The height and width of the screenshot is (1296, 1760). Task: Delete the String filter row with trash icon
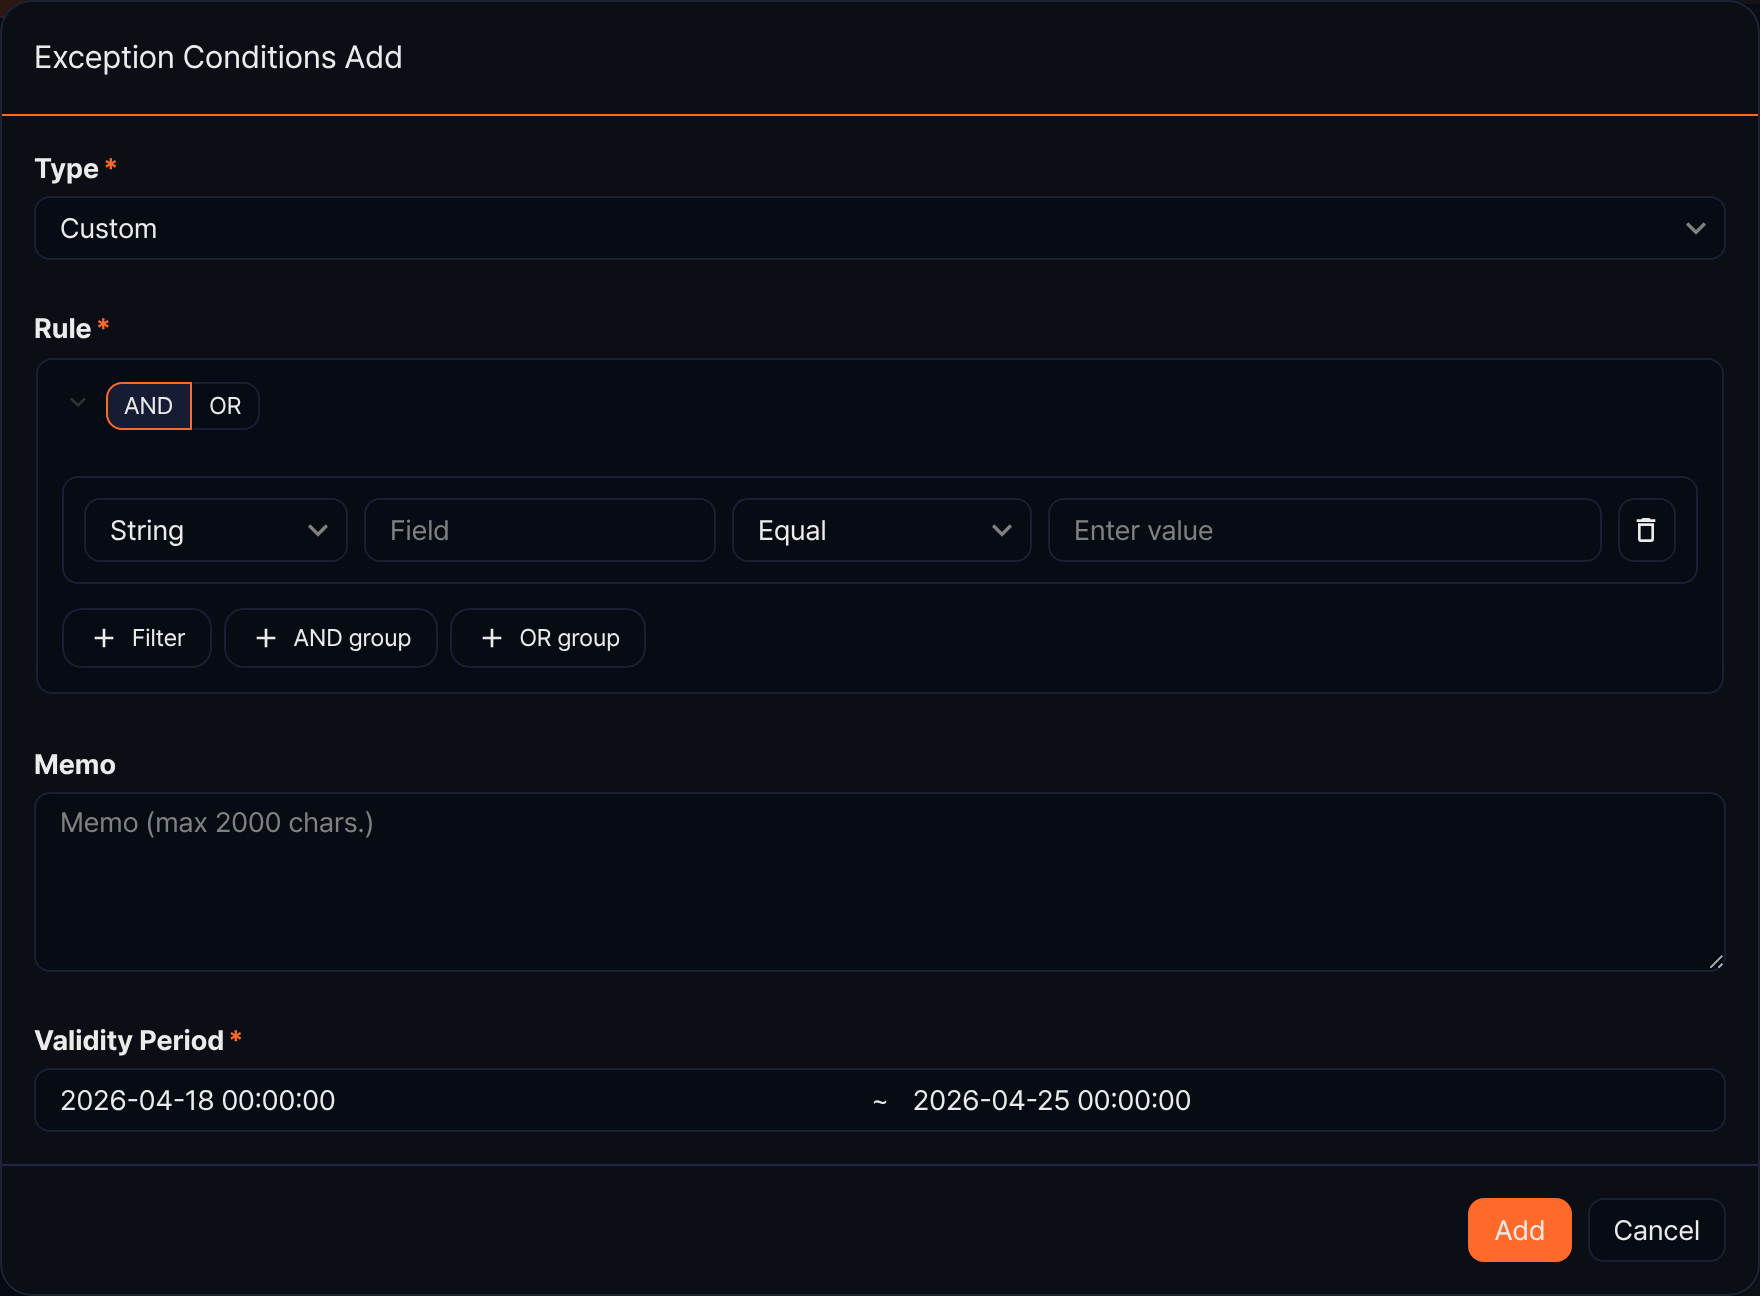(x=1646, y=530)
